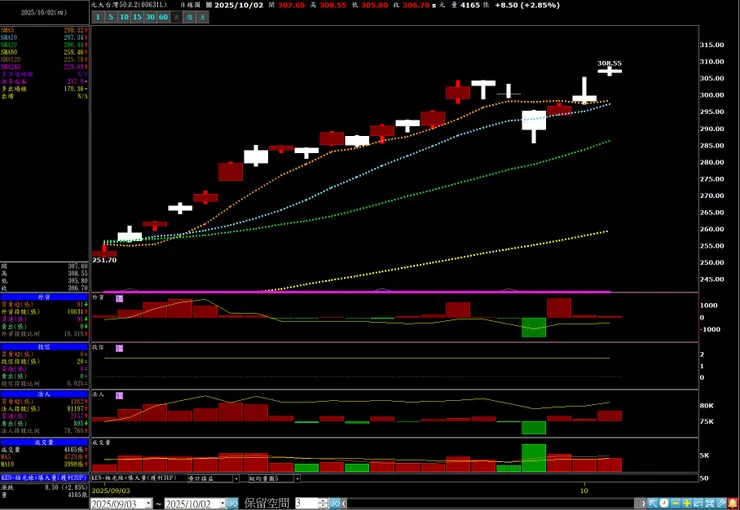This screenshot has height=510, width=740.
Task: Click the SMA10 legend row
Action: [44, 38]
